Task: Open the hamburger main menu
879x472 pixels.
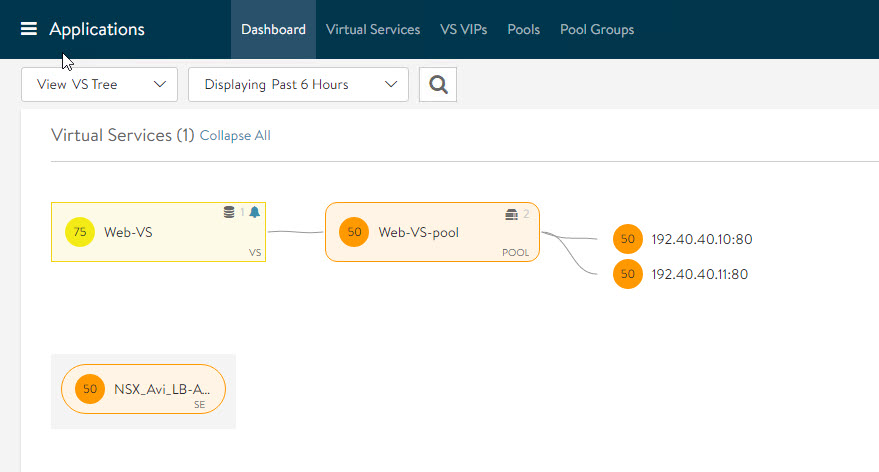Action: tap(29, 29)
